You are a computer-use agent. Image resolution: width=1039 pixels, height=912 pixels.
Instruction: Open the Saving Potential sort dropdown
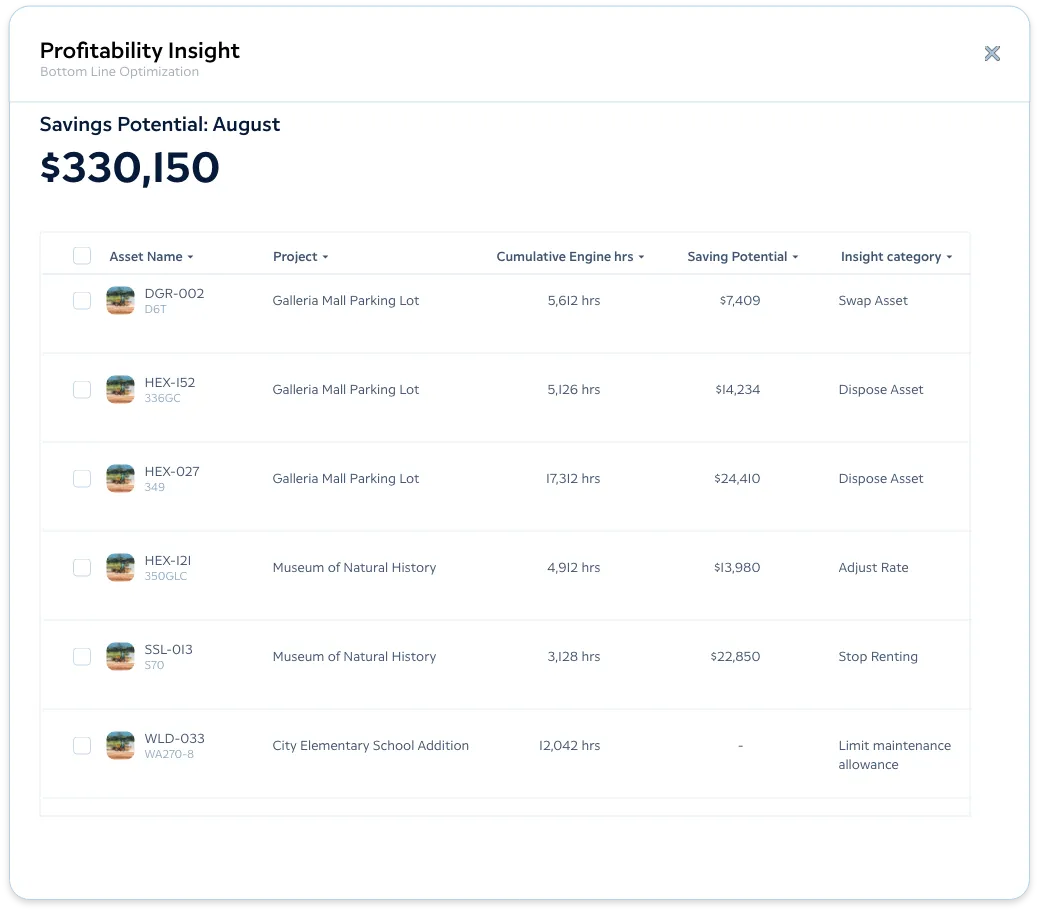[795, 256]
